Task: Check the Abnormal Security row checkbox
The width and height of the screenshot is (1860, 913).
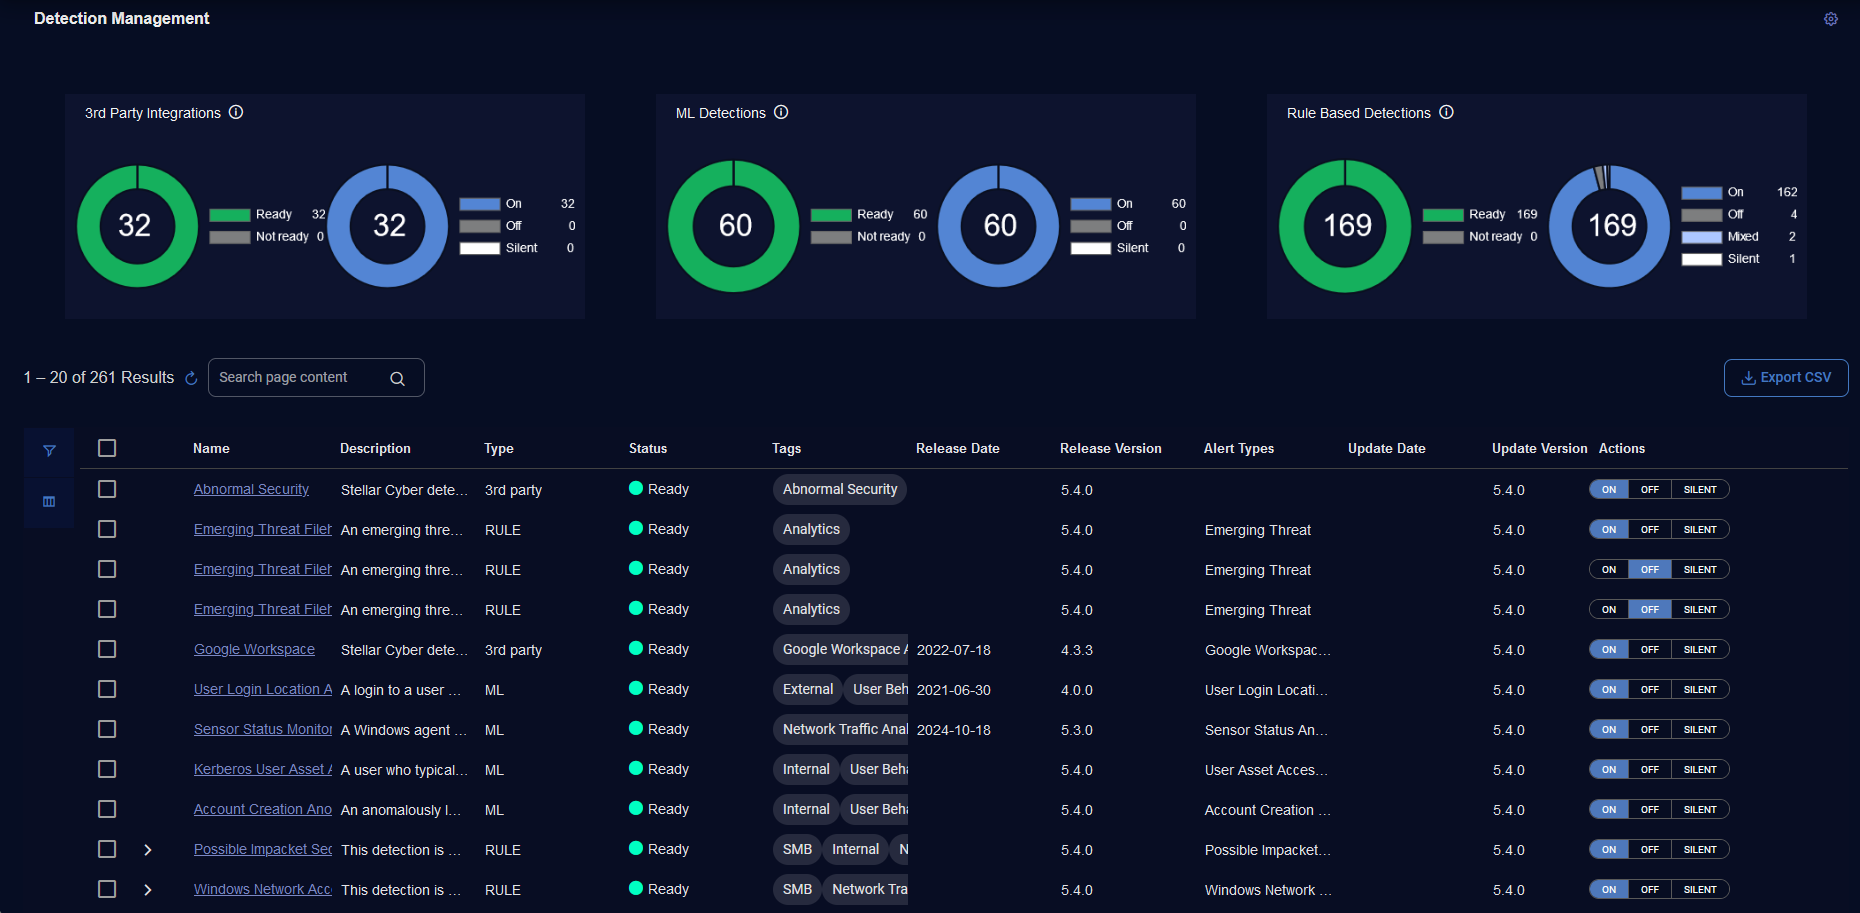Action: click(x=107, y=489)
